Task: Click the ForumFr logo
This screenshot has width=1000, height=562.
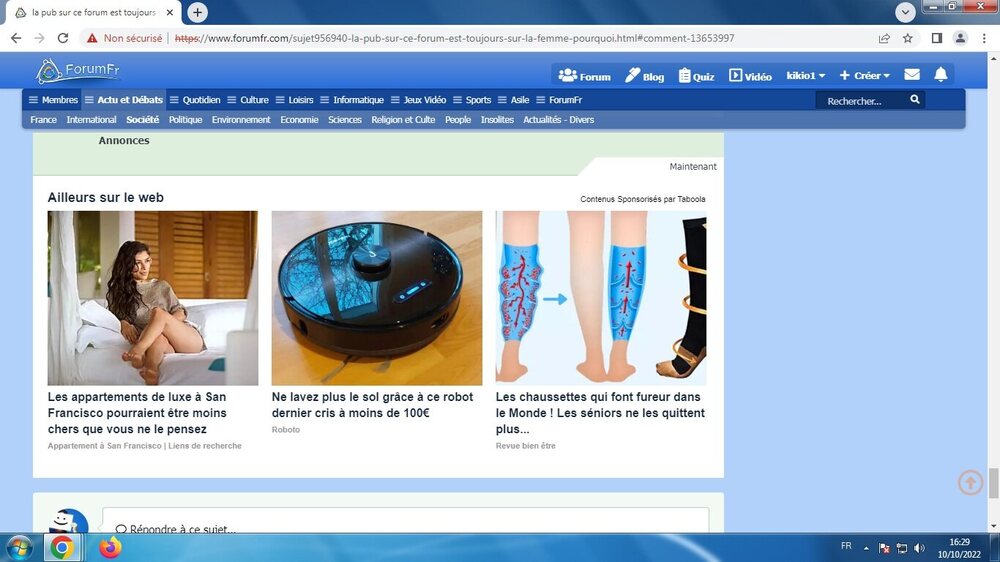Action: (x=78, y=72)
